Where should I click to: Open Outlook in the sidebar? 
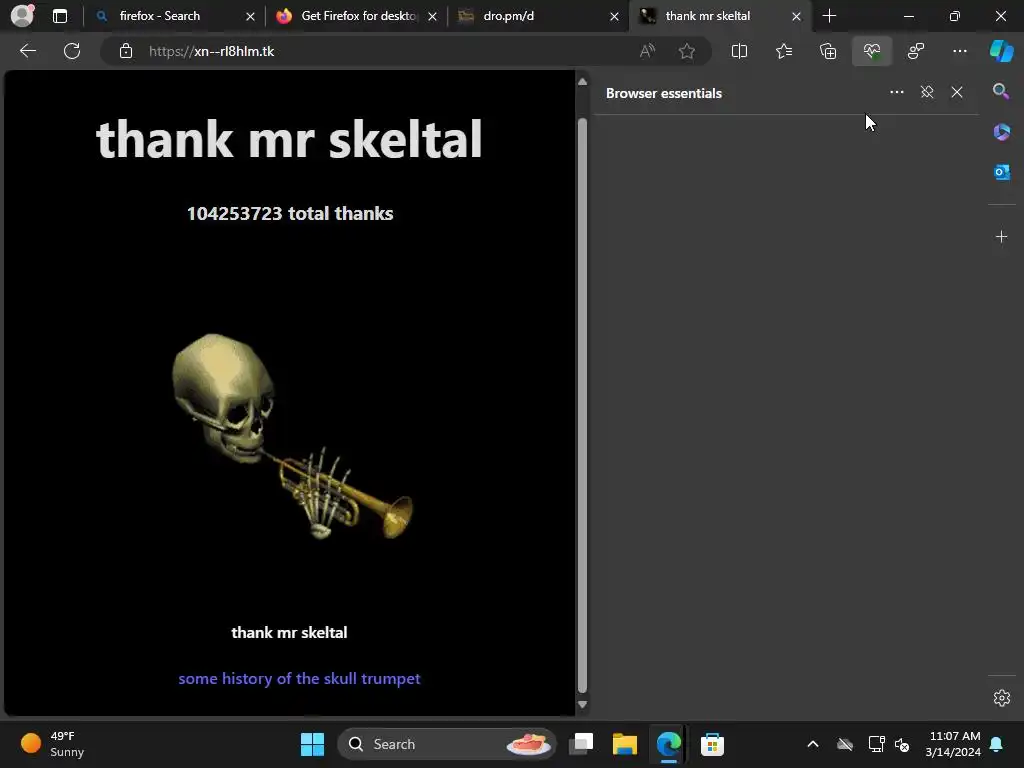(1001, 172)
